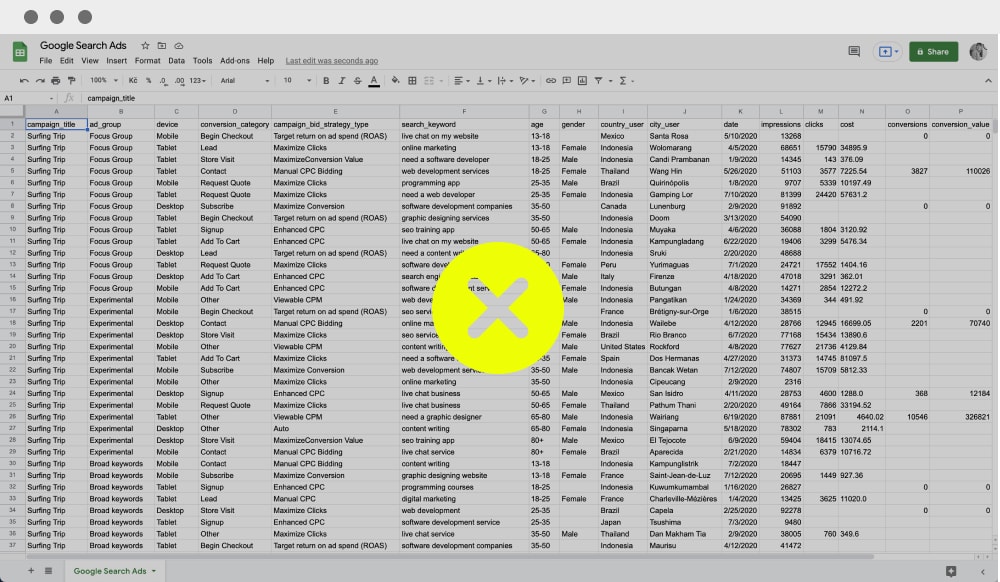Print the spreadsheet

click(x=55, y=81)
